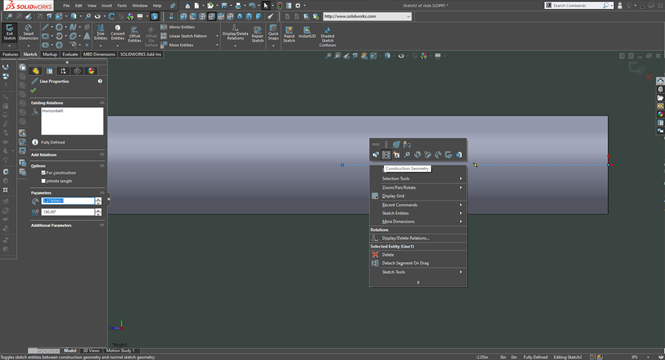Click the Rebuild traffic light icon
The image size is (665, 360).
click(279, 6)
